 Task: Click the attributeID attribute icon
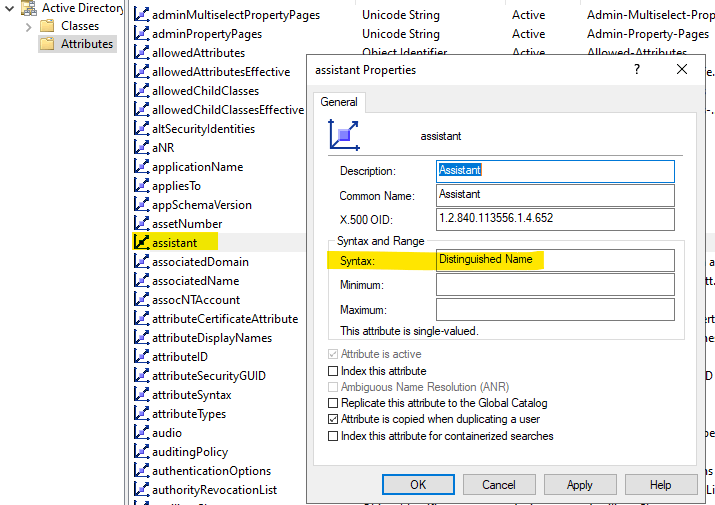141,356
